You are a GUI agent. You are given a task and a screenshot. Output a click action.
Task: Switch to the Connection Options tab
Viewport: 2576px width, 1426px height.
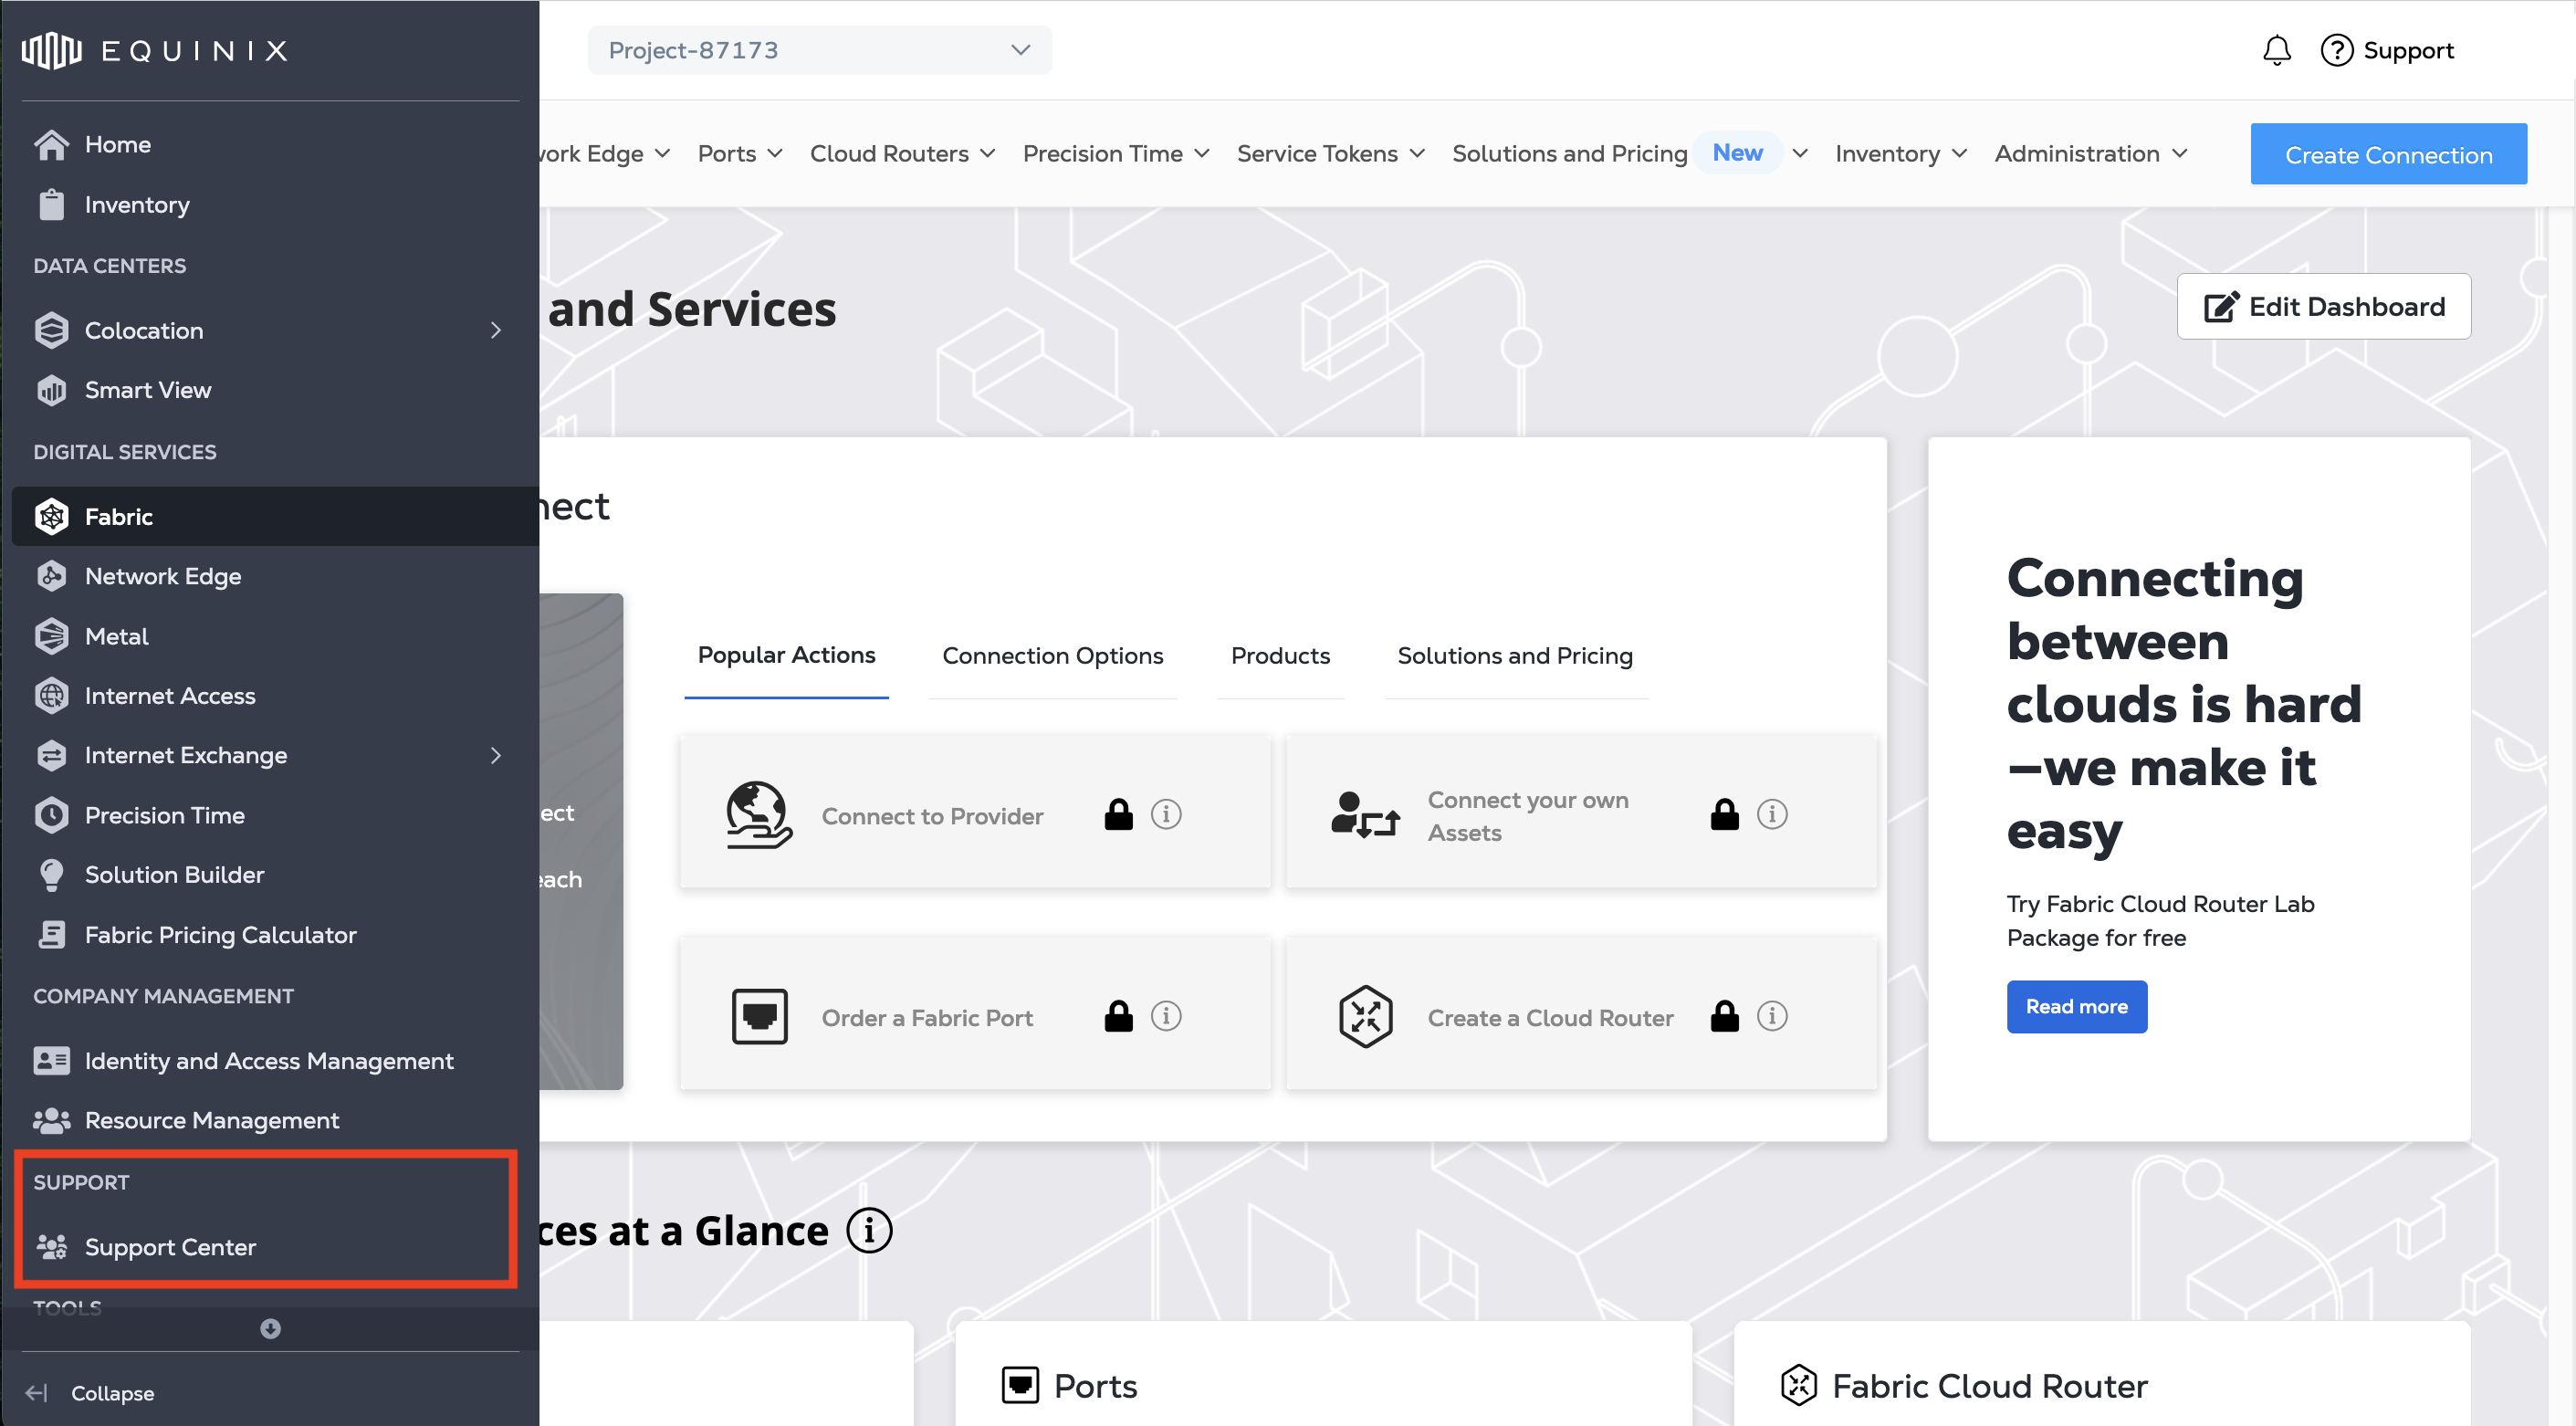point(1053,656)
